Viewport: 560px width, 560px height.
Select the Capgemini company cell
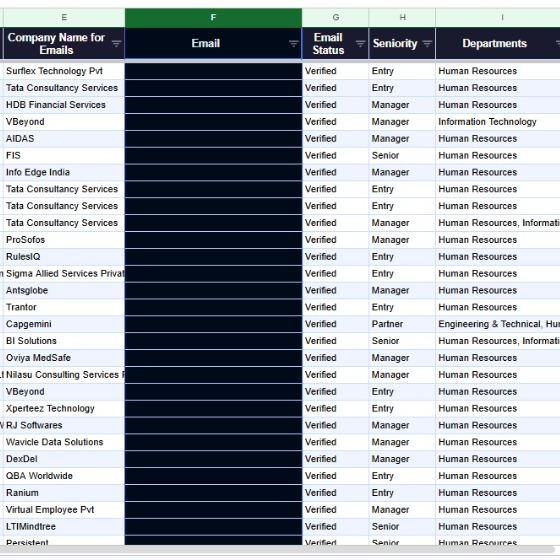(x=64, y=324)
